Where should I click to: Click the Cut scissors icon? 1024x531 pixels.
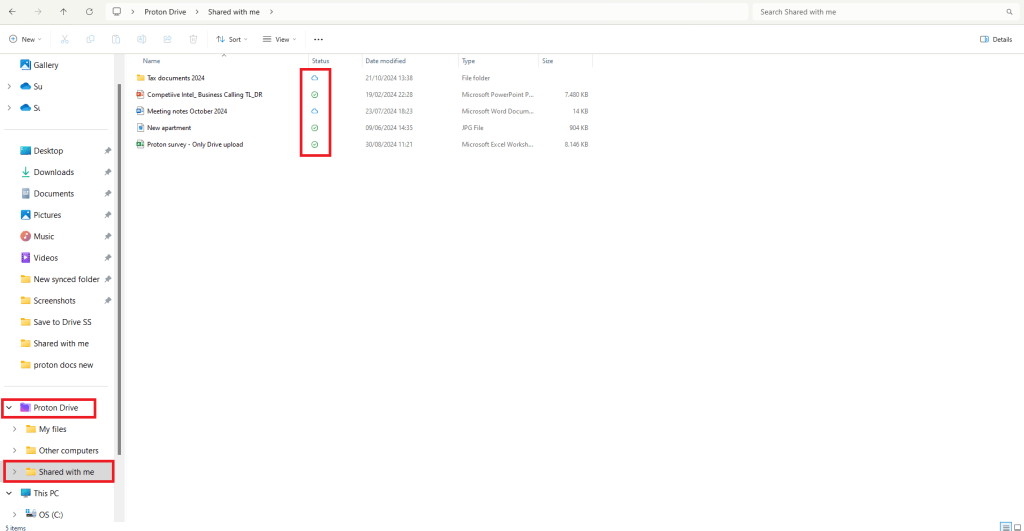[65, 39]
